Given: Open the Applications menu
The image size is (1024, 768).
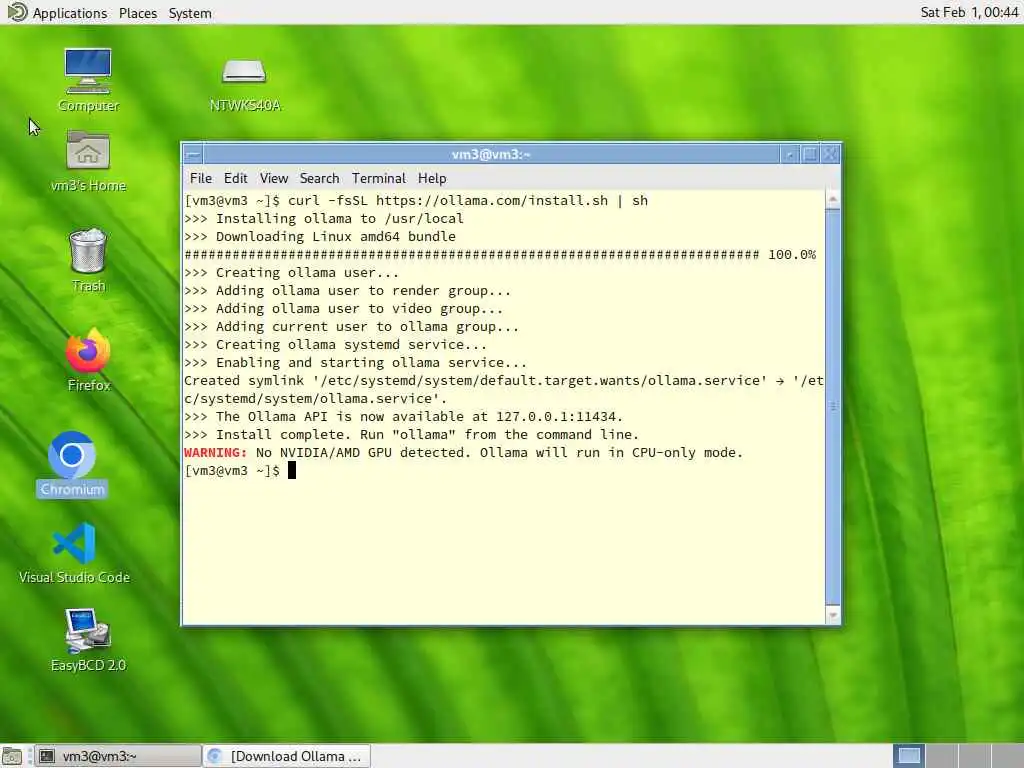Looking at the screenshot, I should (70, 13).
